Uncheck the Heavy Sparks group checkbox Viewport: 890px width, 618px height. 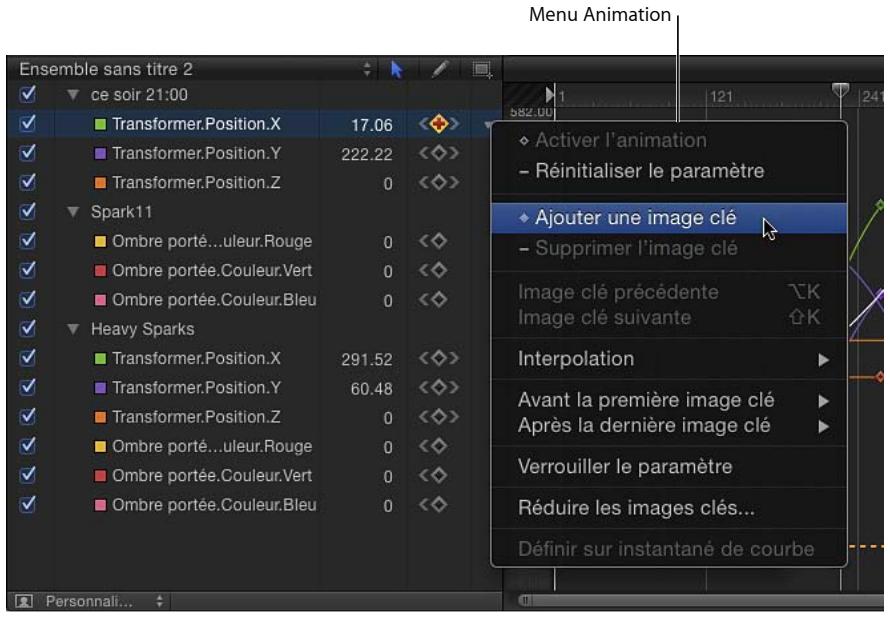coord(28,329)
